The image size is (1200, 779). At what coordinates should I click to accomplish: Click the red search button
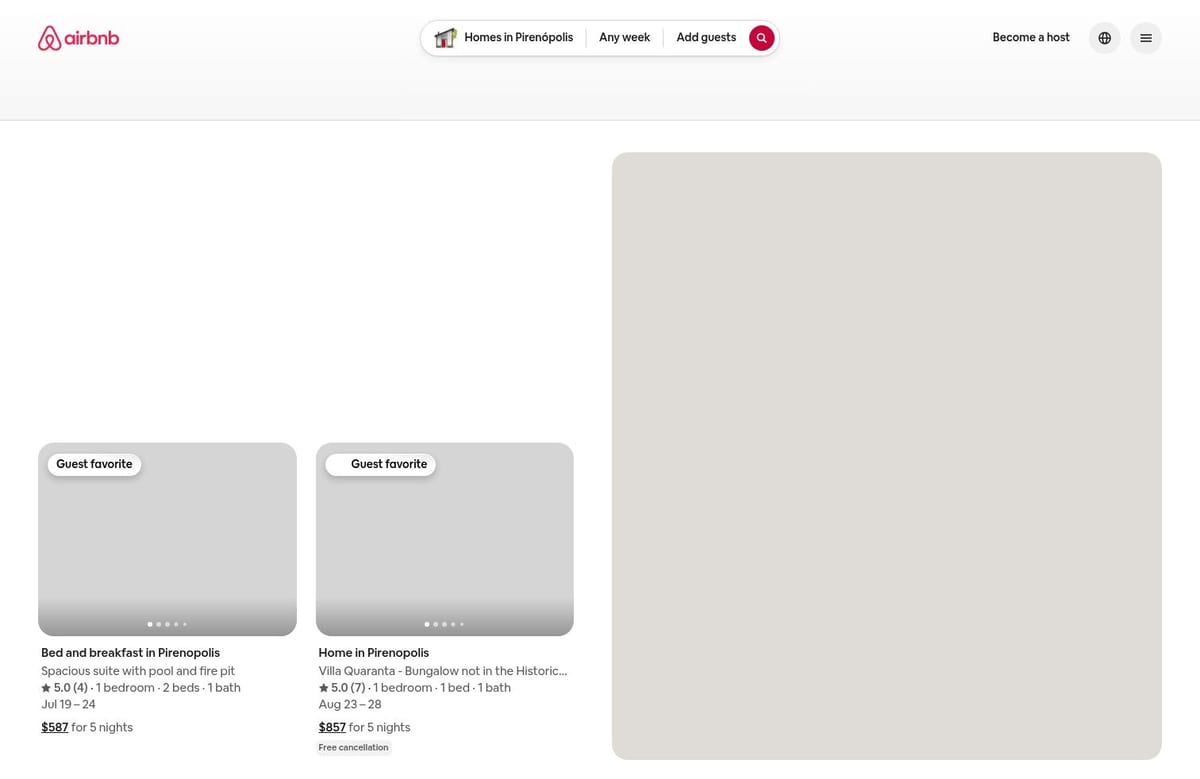tap(761, 38)
